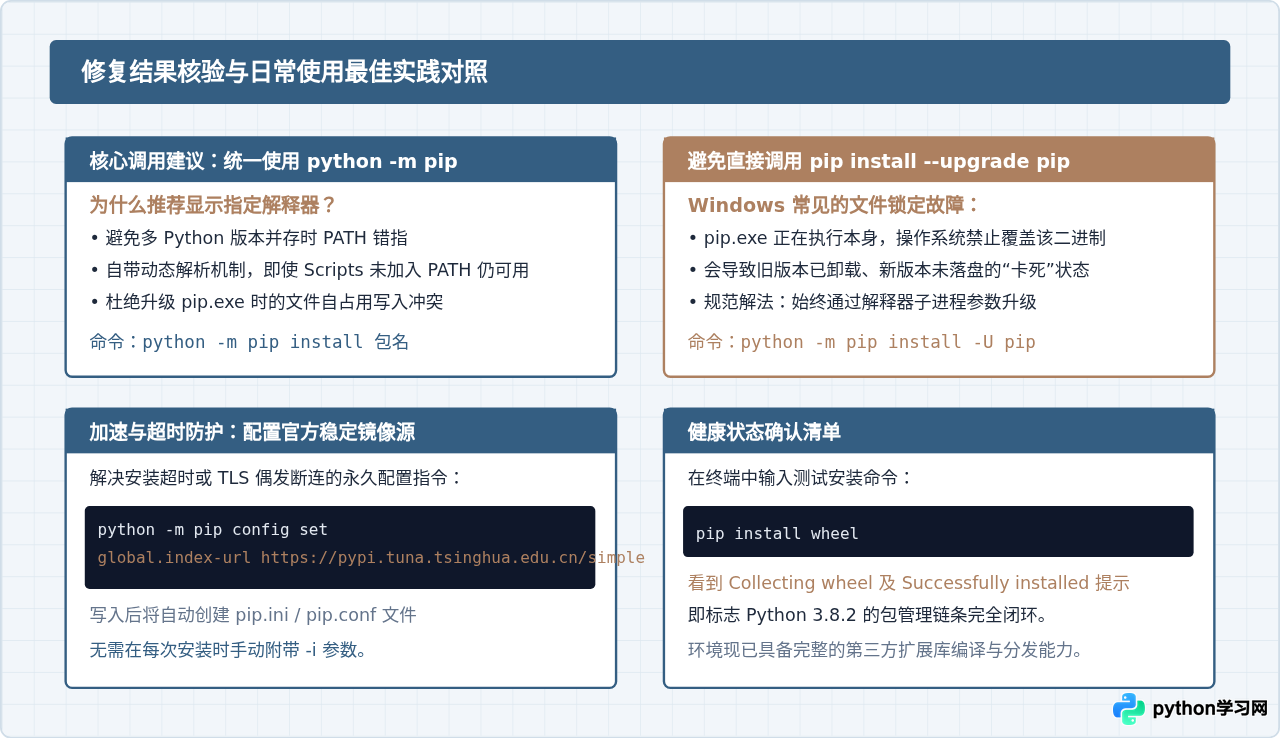Click the code line 'python -m pip config set'
Viewport: 1280px width, 738px height.
pyautogui.click(x=213, y=530)
